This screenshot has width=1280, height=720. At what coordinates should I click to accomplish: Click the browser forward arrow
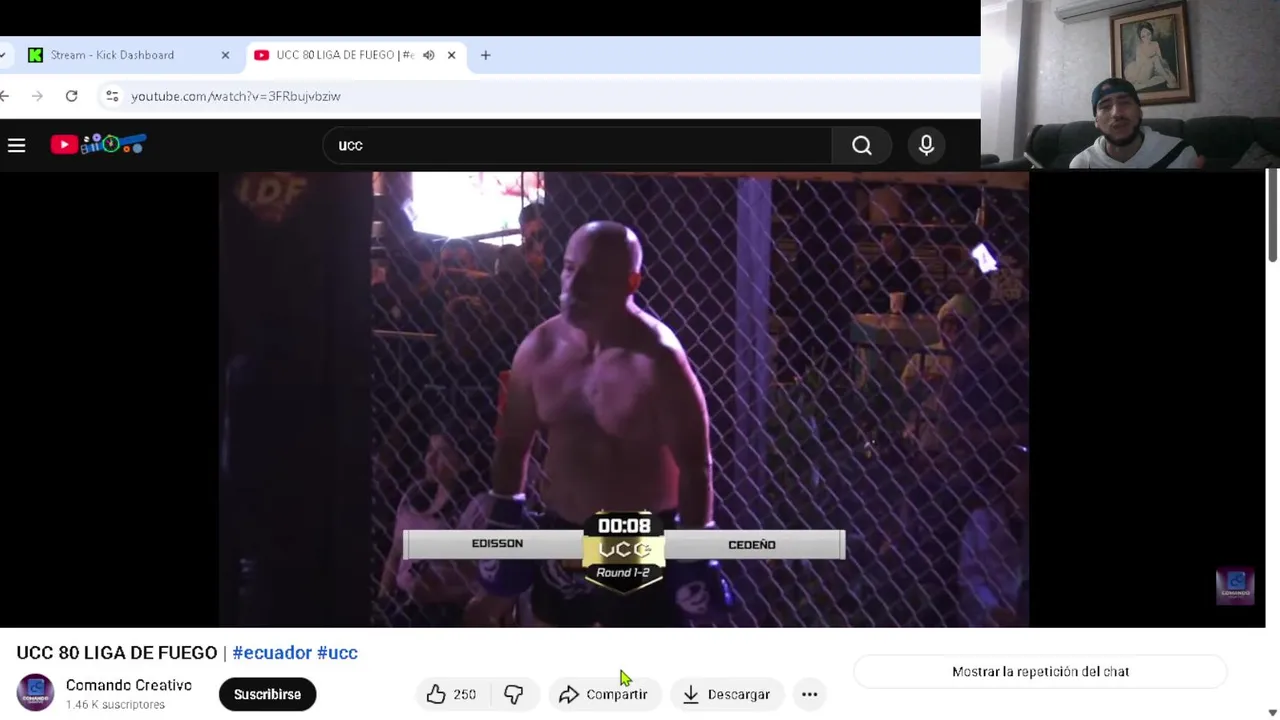[x=37, y=96]
